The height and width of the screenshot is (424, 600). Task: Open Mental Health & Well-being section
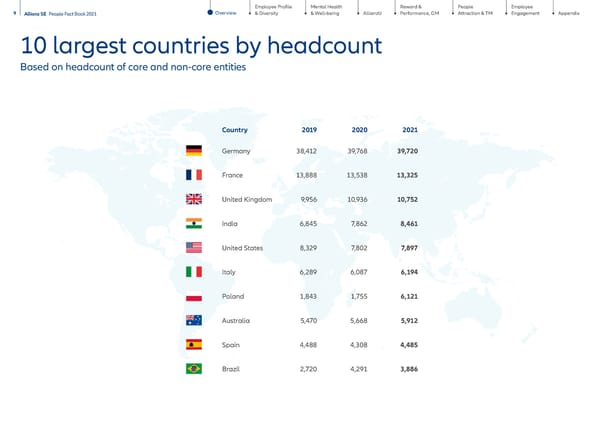coord(326,10)
